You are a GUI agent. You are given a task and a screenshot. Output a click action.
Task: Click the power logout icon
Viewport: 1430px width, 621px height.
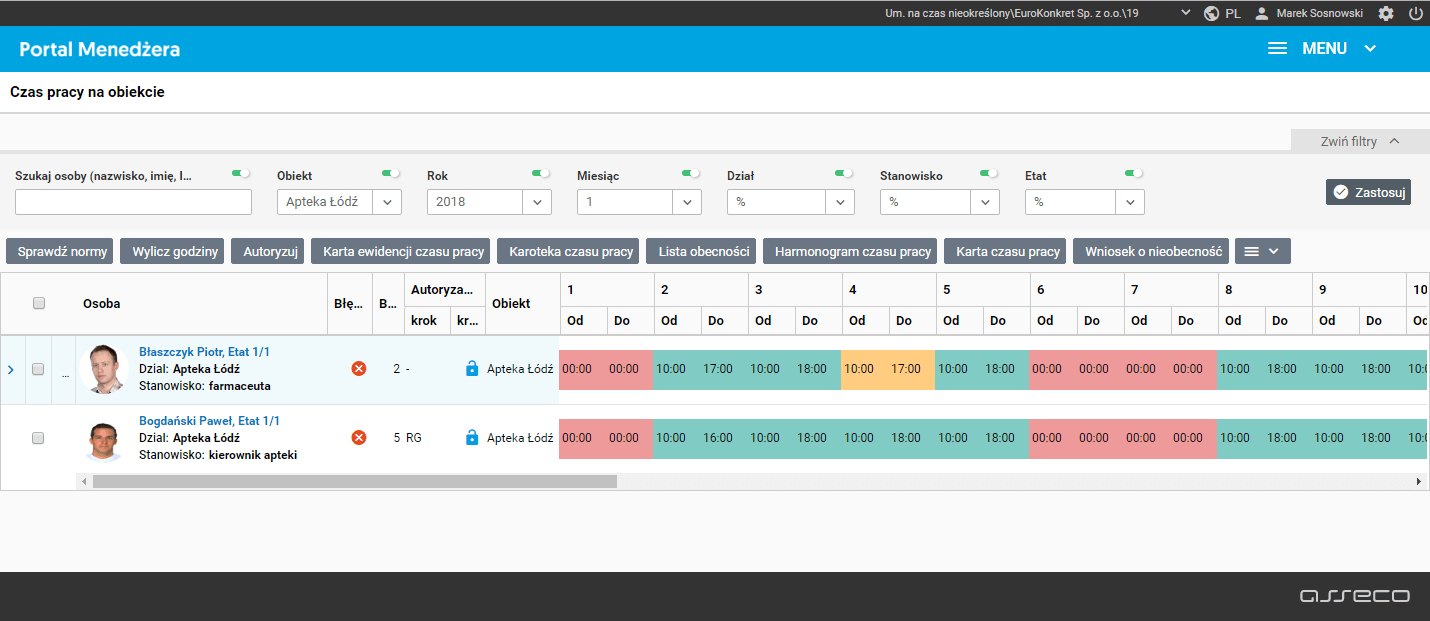click(1416, 13)
